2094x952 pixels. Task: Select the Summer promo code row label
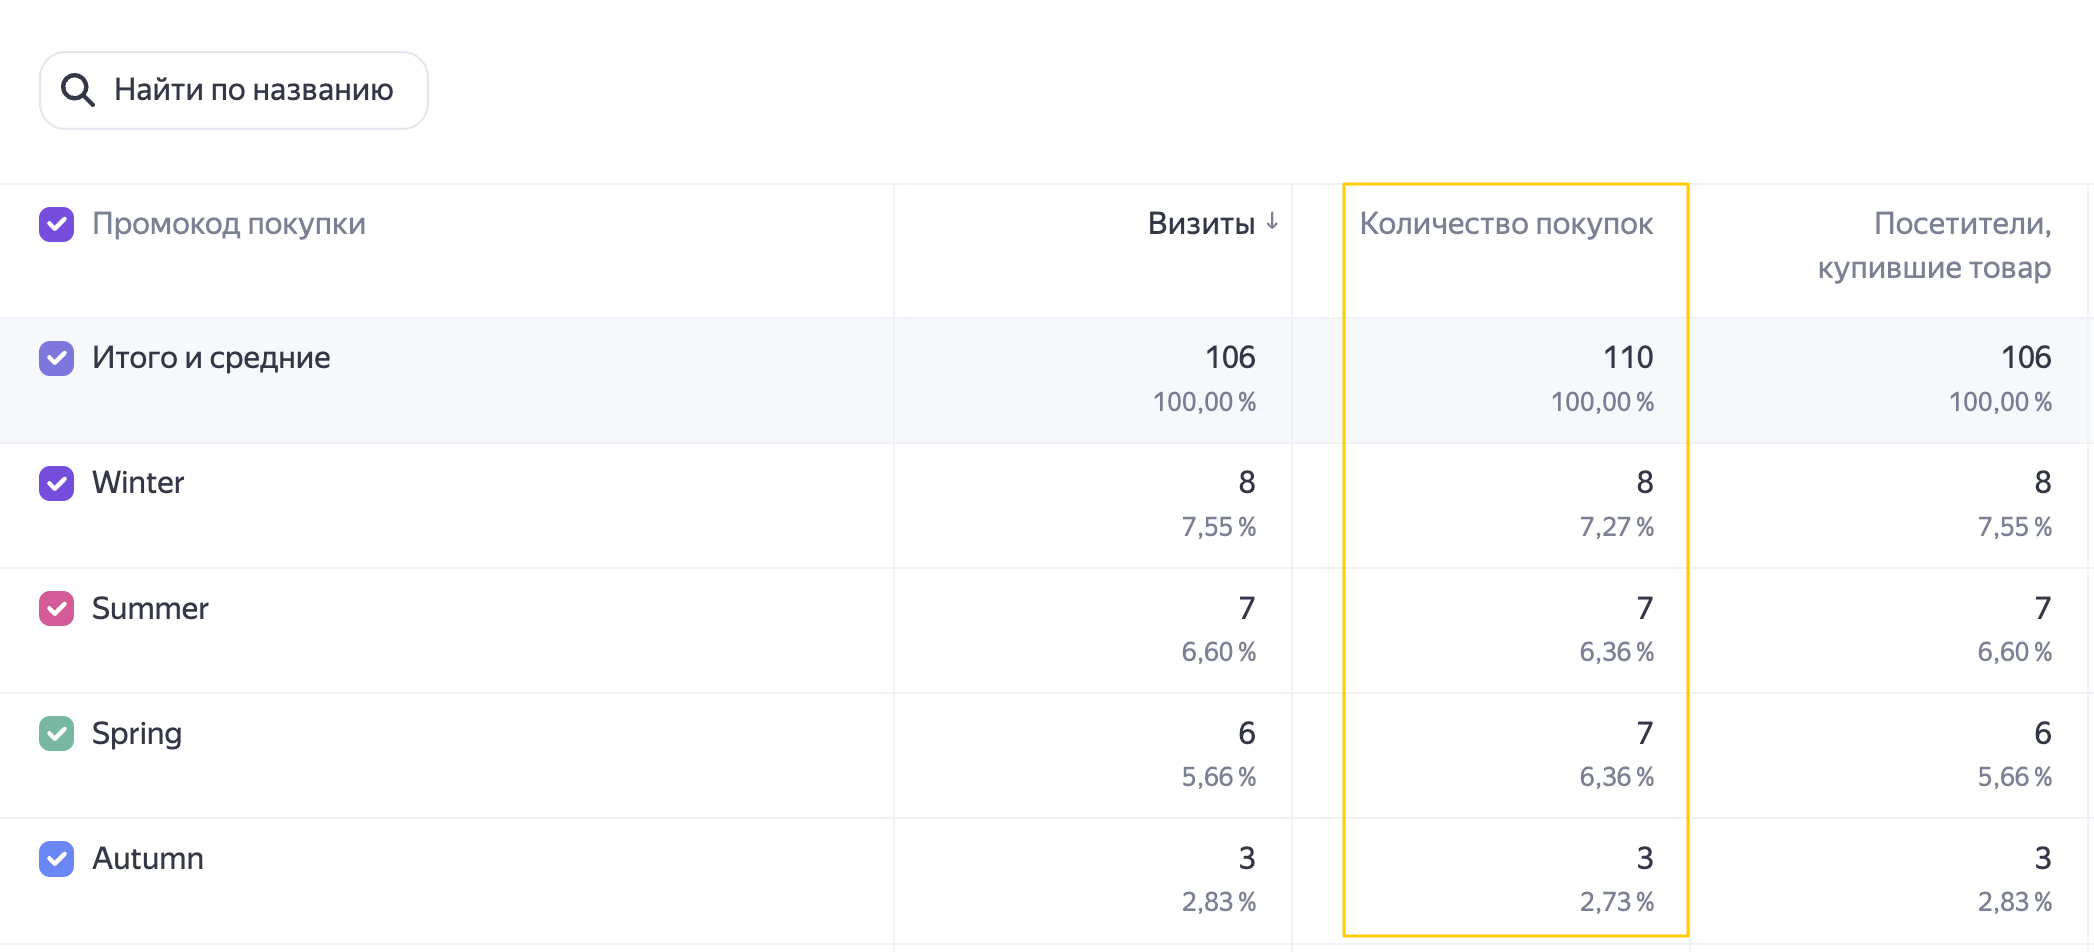[x=150, y=608]
